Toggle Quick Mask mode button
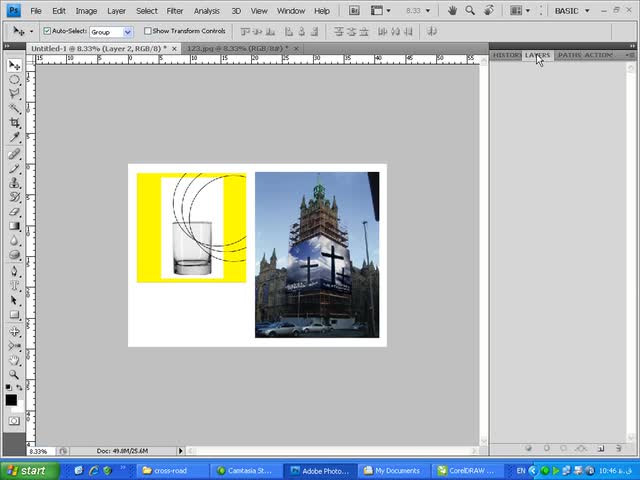This screenshot has width=640, height=480. 14,421
